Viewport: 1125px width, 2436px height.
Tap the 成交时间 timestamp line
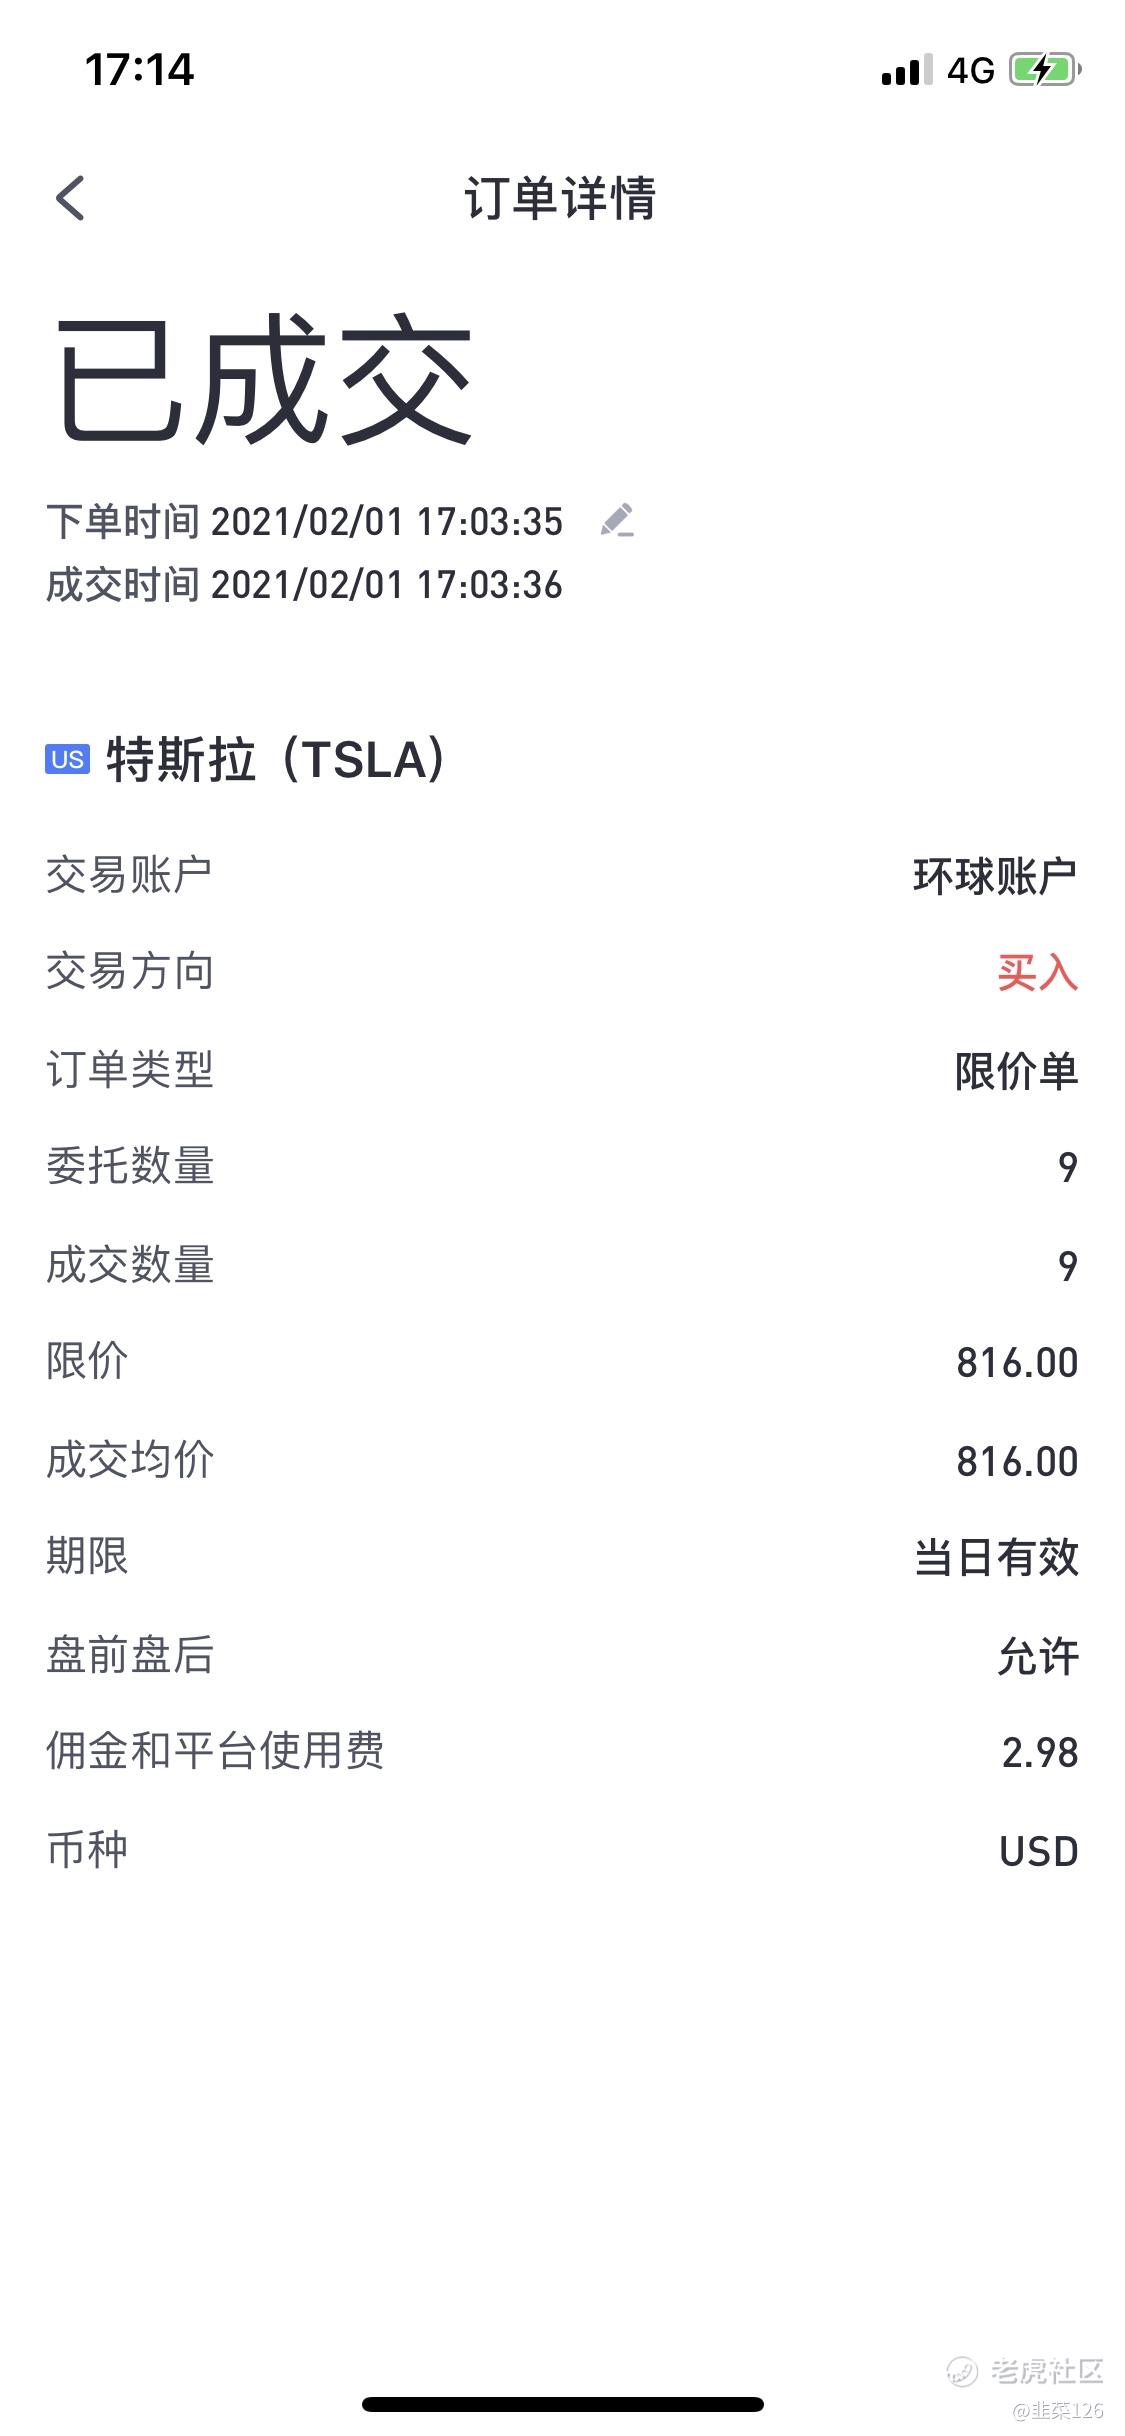point(305,585)
